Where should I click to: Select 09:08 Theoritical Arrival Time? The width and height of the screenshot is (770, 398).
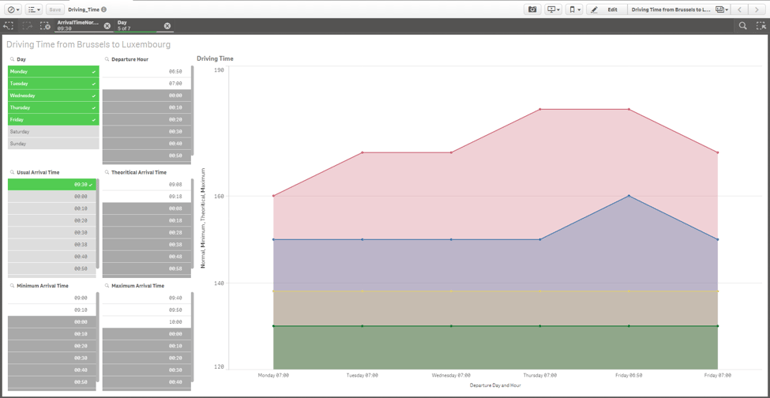tap(146, 185)
